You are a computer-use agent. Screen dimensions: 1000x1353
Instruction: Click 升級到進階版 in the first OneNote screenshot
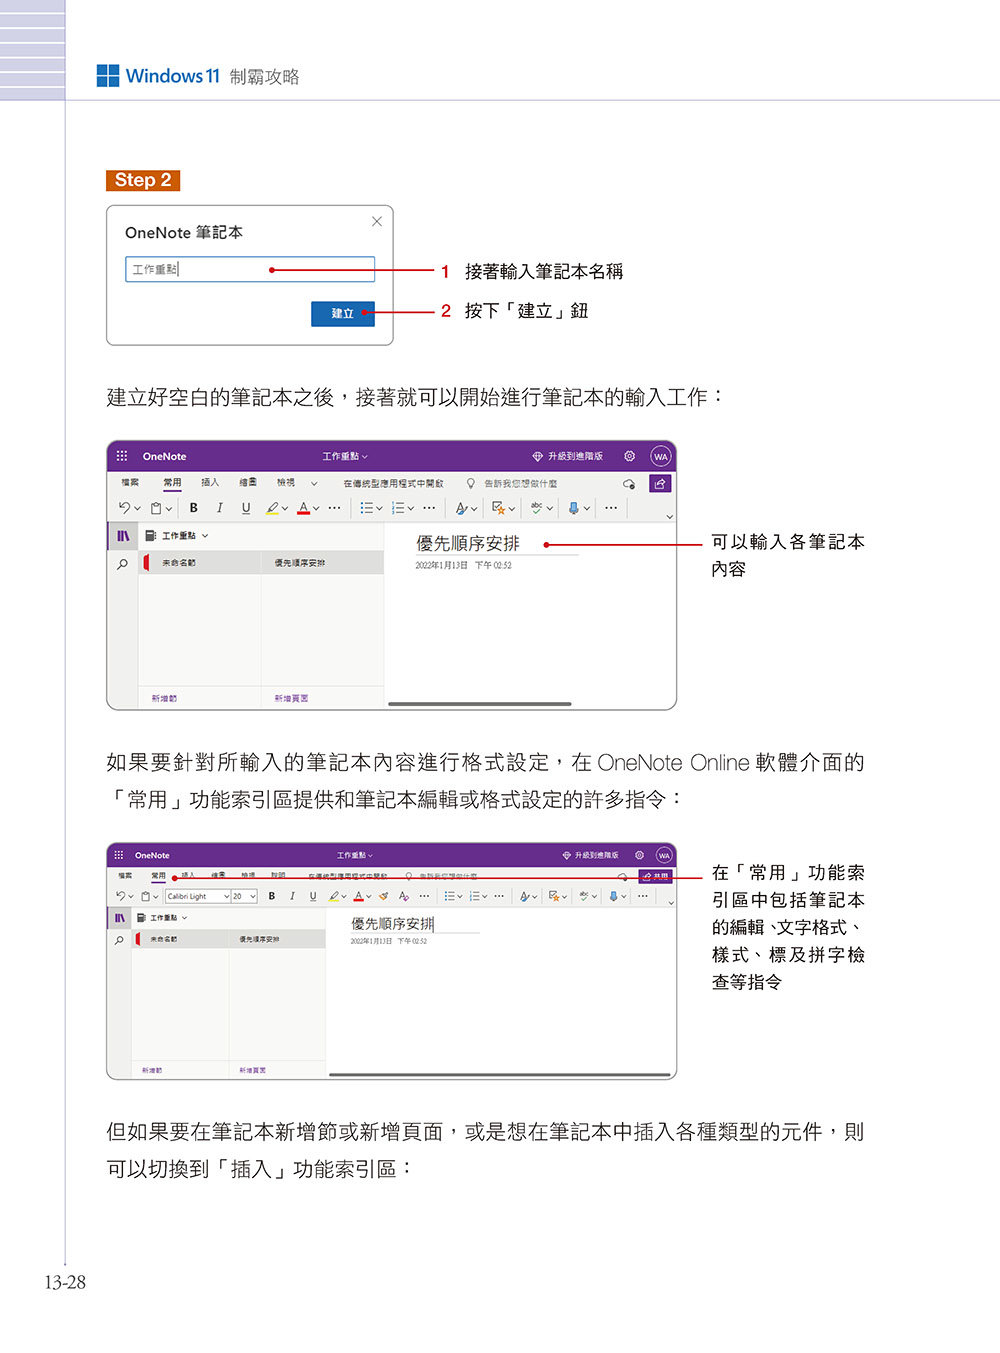point(568,456)
